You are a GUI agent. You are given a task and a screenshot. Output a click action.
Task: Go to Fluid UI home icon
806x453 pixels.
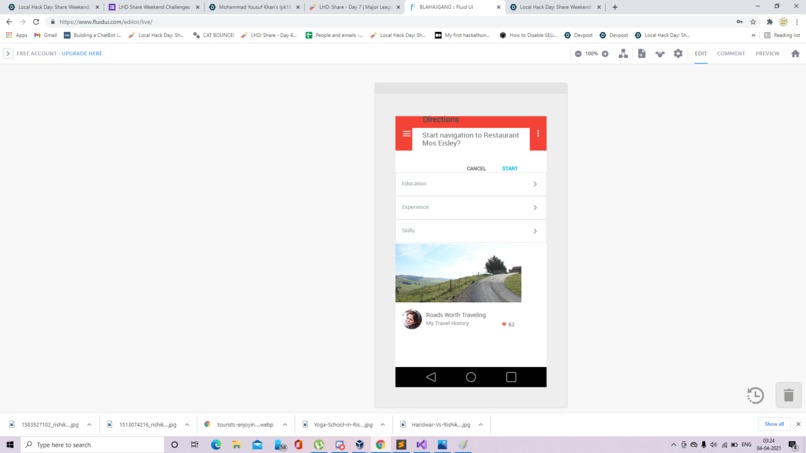coord(795,53)
